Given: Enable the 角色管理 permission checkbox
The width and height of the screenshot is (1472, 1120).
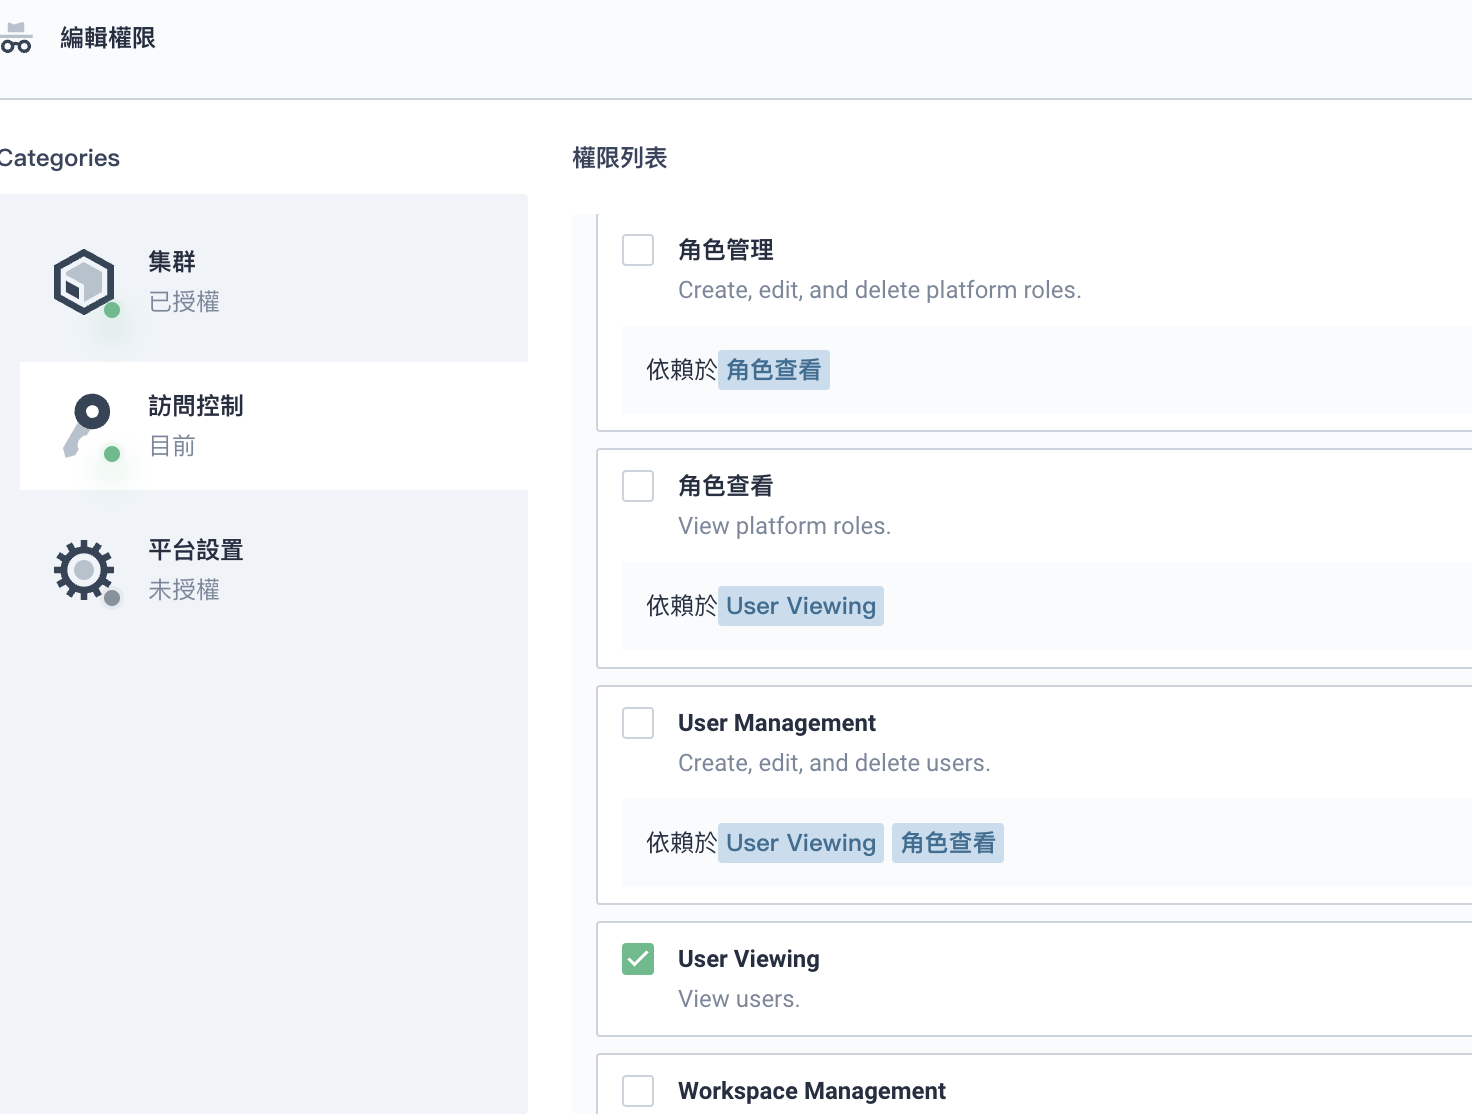Looking at the screenshot, I should (638, 250).
